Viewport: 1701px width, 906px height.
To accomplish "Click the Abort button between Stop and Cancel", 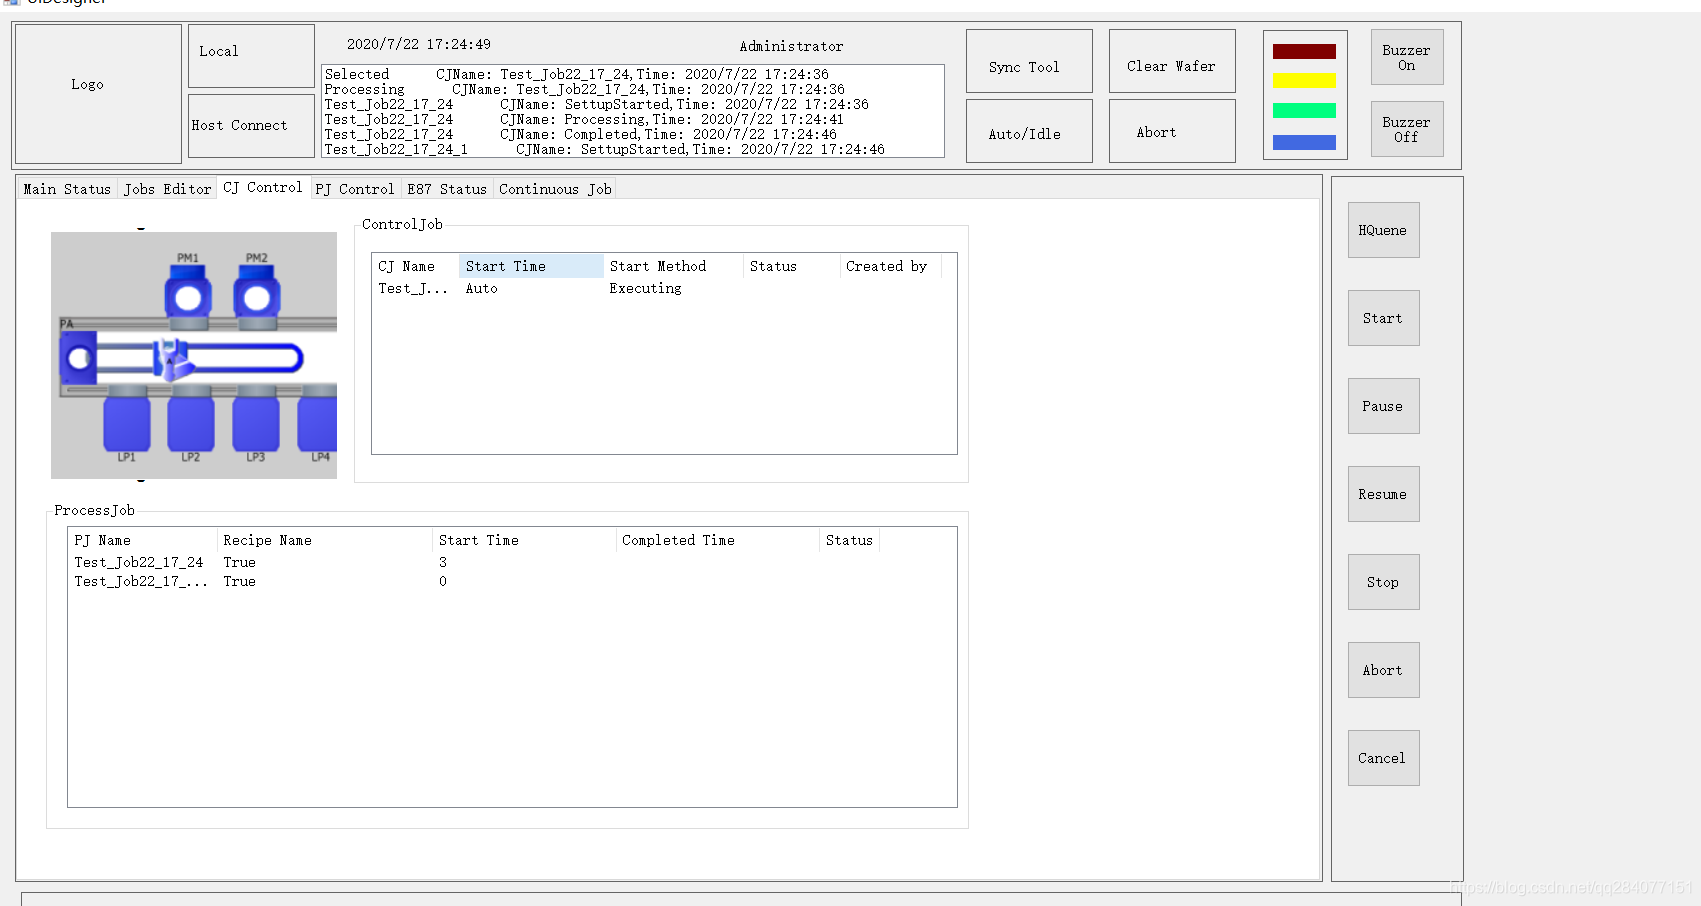I will [x=1383, y=670].
